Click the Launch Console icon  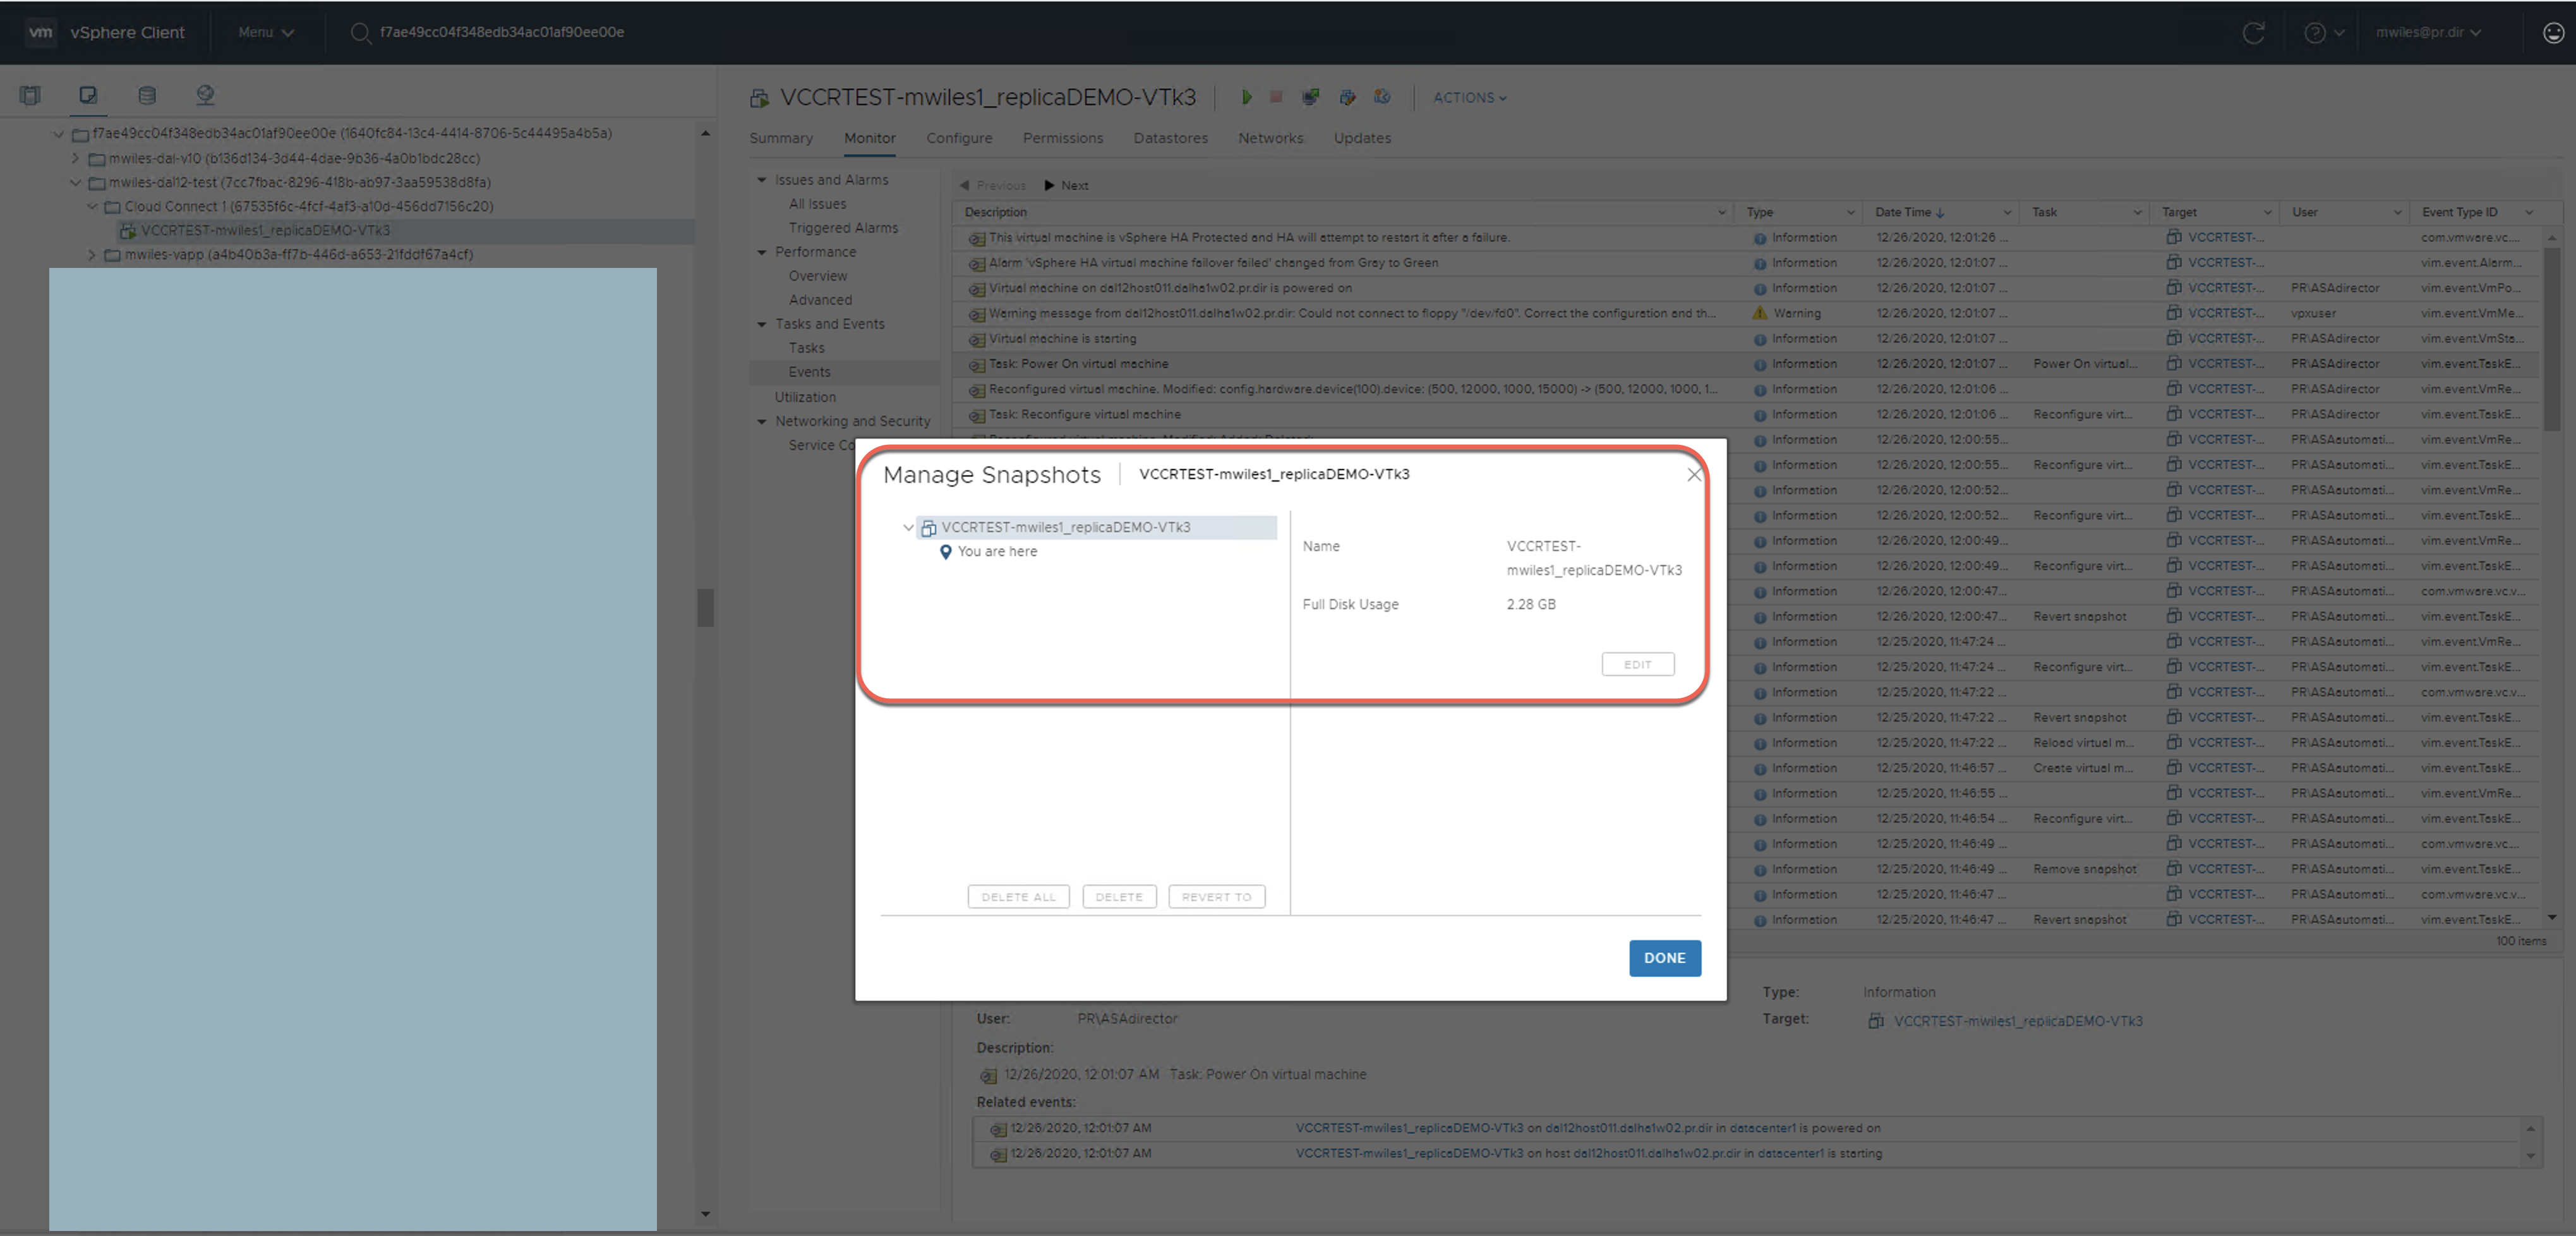click(1310, 97)
